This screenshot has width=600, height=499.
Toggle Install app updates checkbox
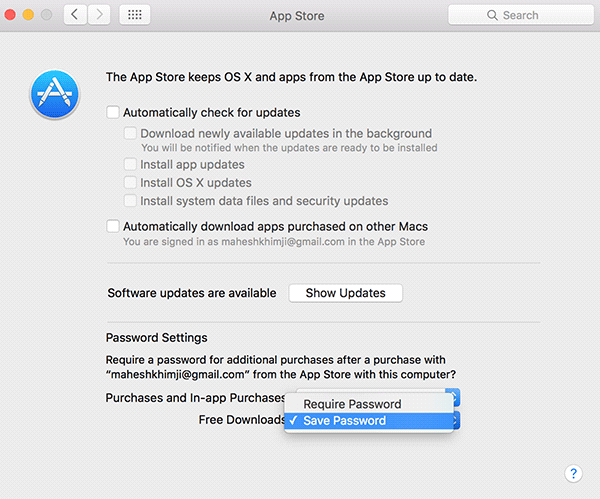pyautogui.click(x=131, y=164)
